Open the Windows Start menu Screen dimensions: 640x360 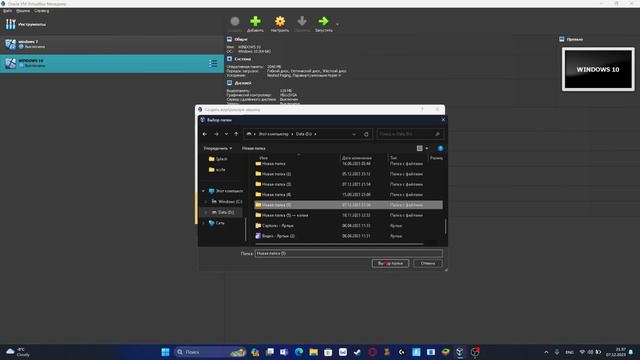(x=165, y=352)
